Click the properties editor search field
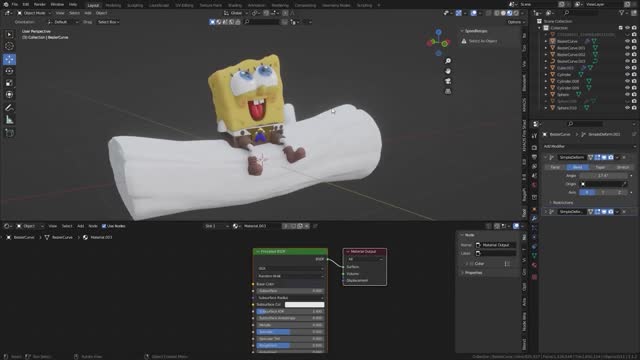Image resolution: width=640 pixels, height=360 pixels. (x=585, y=124)
